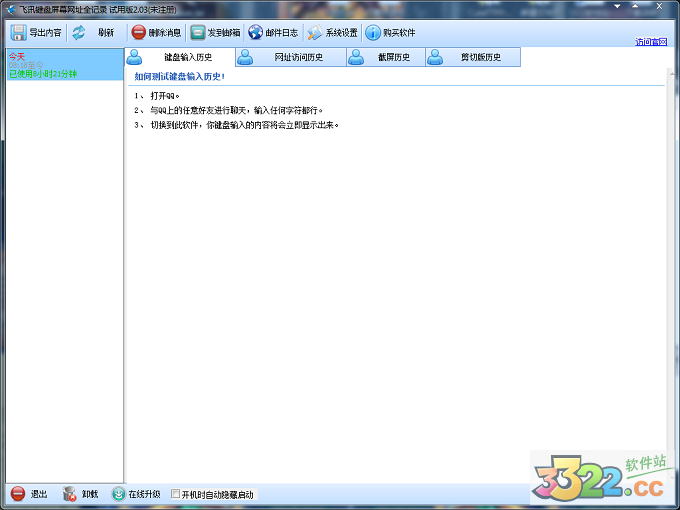
Task: Click the green icon for 在线升级
Action: pos(118,494)
